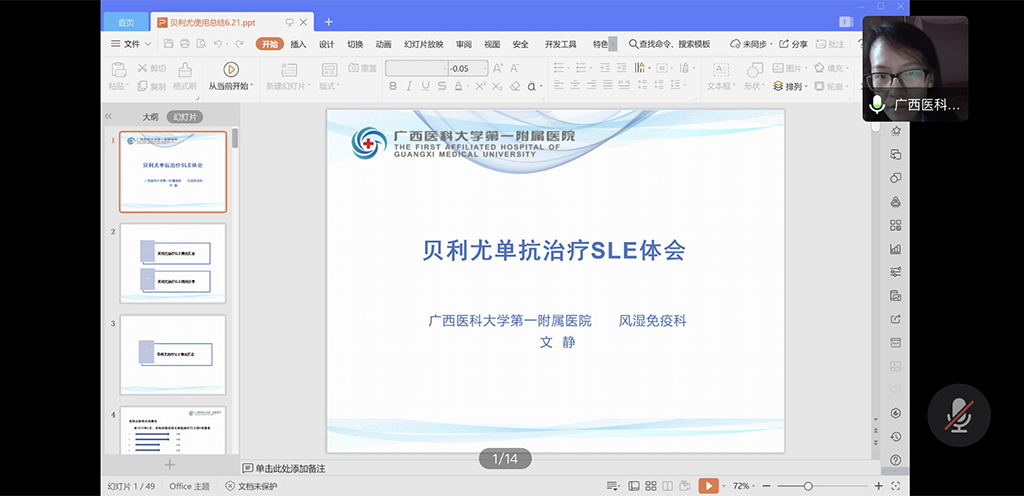Increase font size with the A+ icon

point(498,68)
